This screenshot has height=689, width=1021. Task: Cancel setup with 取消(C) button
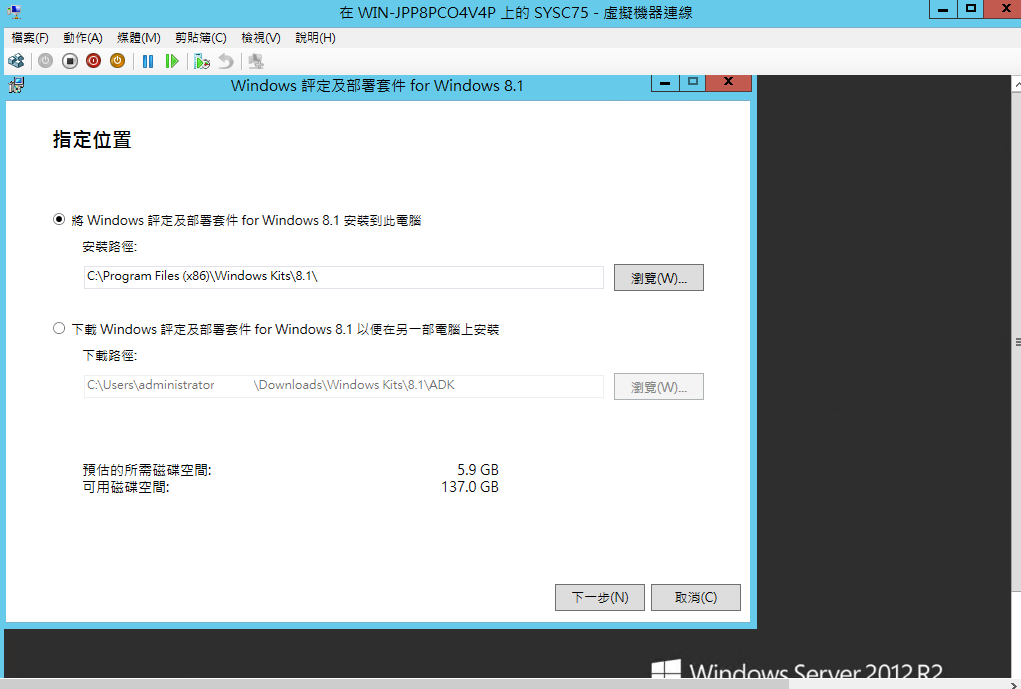click(695, 597)
